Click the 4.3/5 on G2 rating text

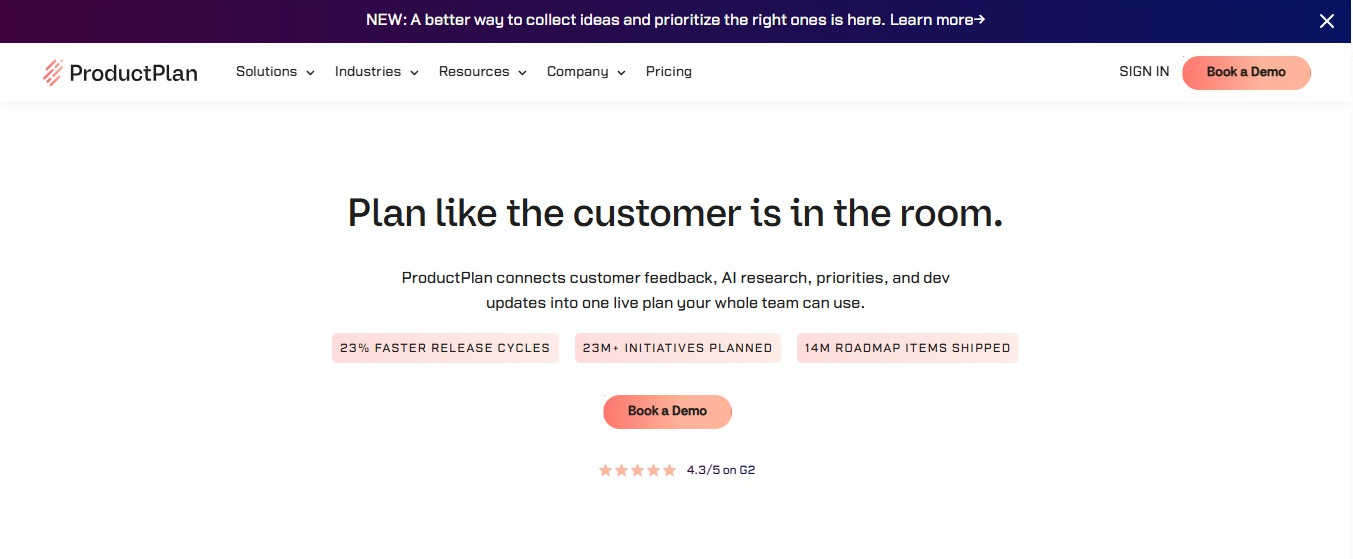pyautogui.click(x=721, y=470)
